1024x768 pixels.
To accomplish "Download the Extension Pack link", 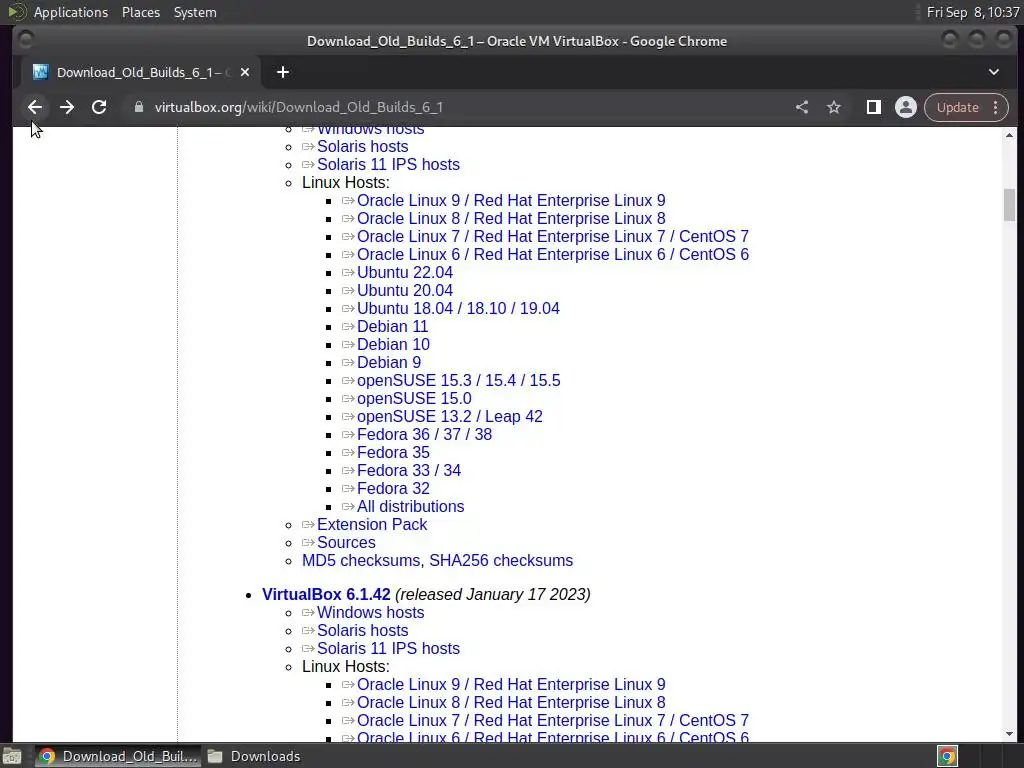I will click(372, 524).
